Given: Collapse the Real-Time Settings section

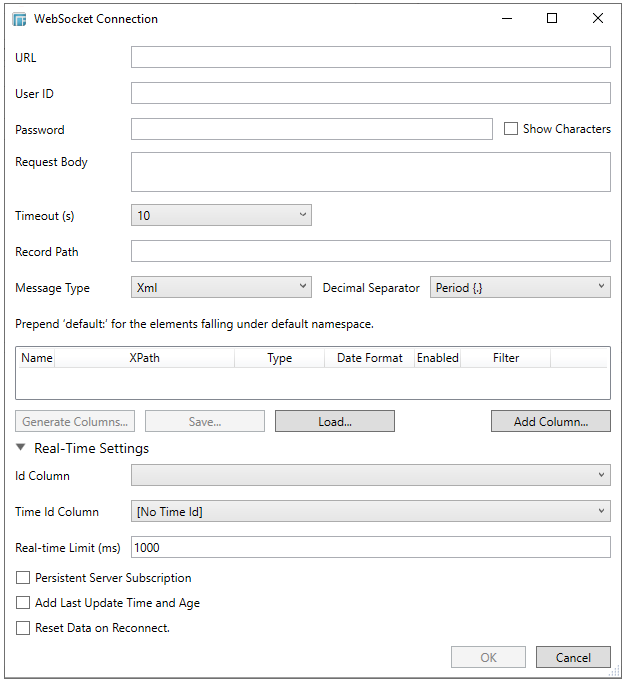Looking at the screenshot, I should (x=21, y=449).
